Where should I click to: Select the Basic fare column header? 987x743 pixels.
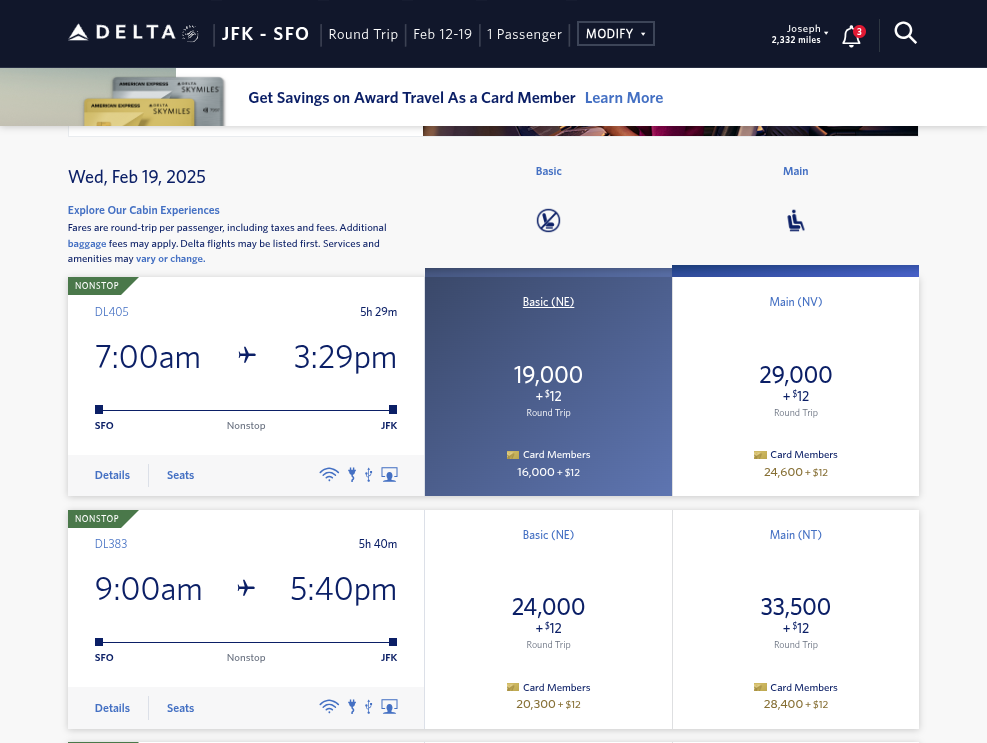[x=548, y=171]
